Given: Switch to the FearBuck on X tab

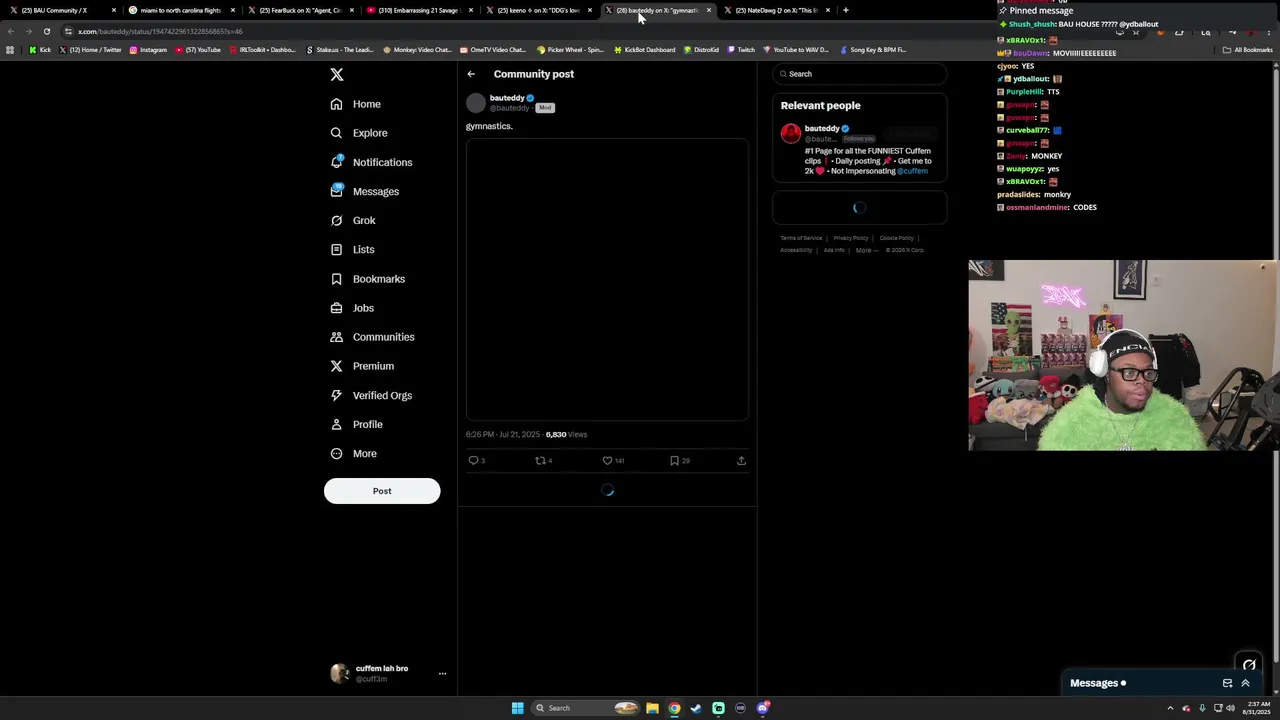Looking at the screenshot, I should point(300,10).
